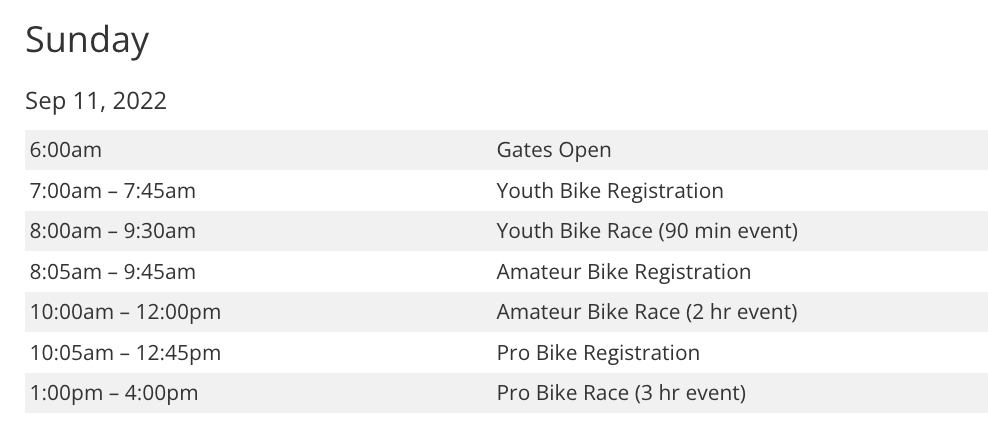The width and height of the screenshot is (988, 438).
Task: Click Pro Bike Registration text
Action: [598, 353]
